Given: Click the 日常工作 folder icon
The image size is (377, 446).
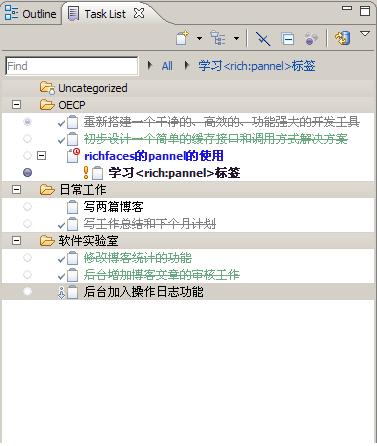Looking at the screenshot, I should (x=47, y=190).
